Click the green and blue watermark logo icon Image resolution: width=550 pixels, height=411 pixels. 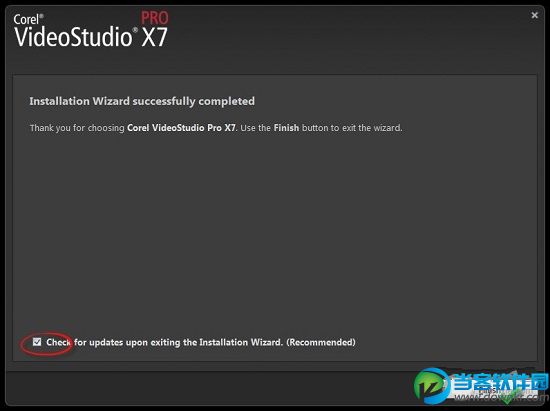(x=431, y=386)
